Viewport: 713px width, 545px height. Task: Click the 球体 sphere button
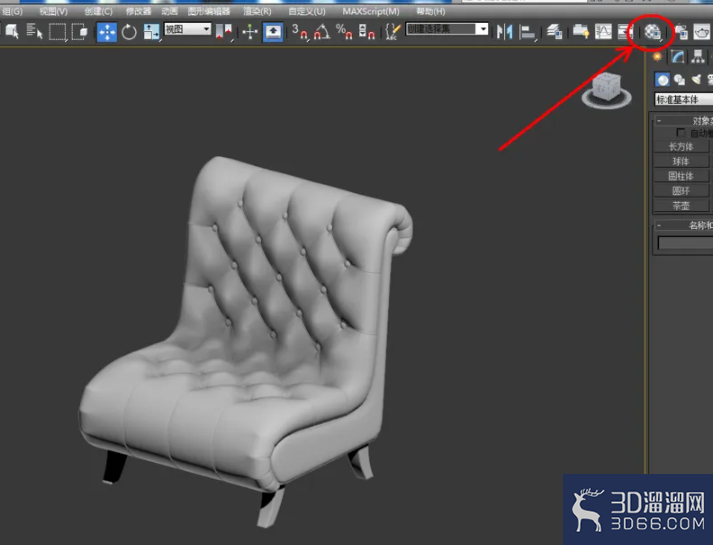(x=681, y=161)
